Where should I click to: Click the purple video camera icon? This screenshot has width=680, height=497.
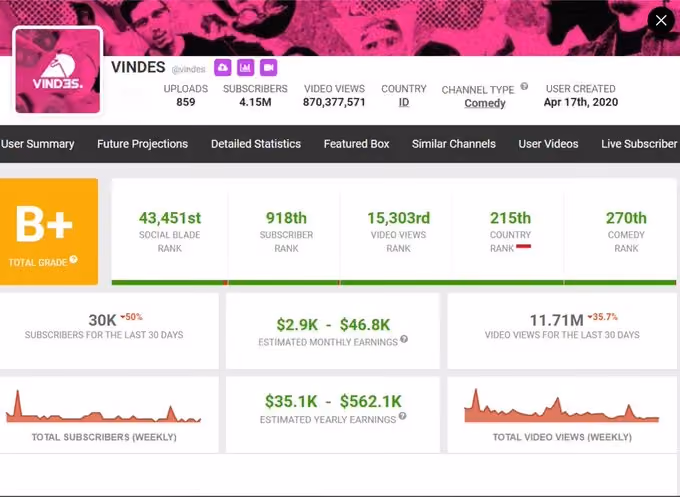coord(268,68)
